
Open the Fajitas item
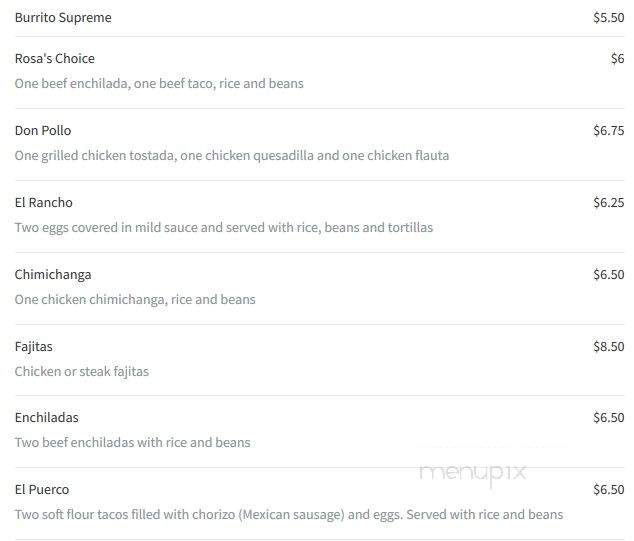pos(34,347)
